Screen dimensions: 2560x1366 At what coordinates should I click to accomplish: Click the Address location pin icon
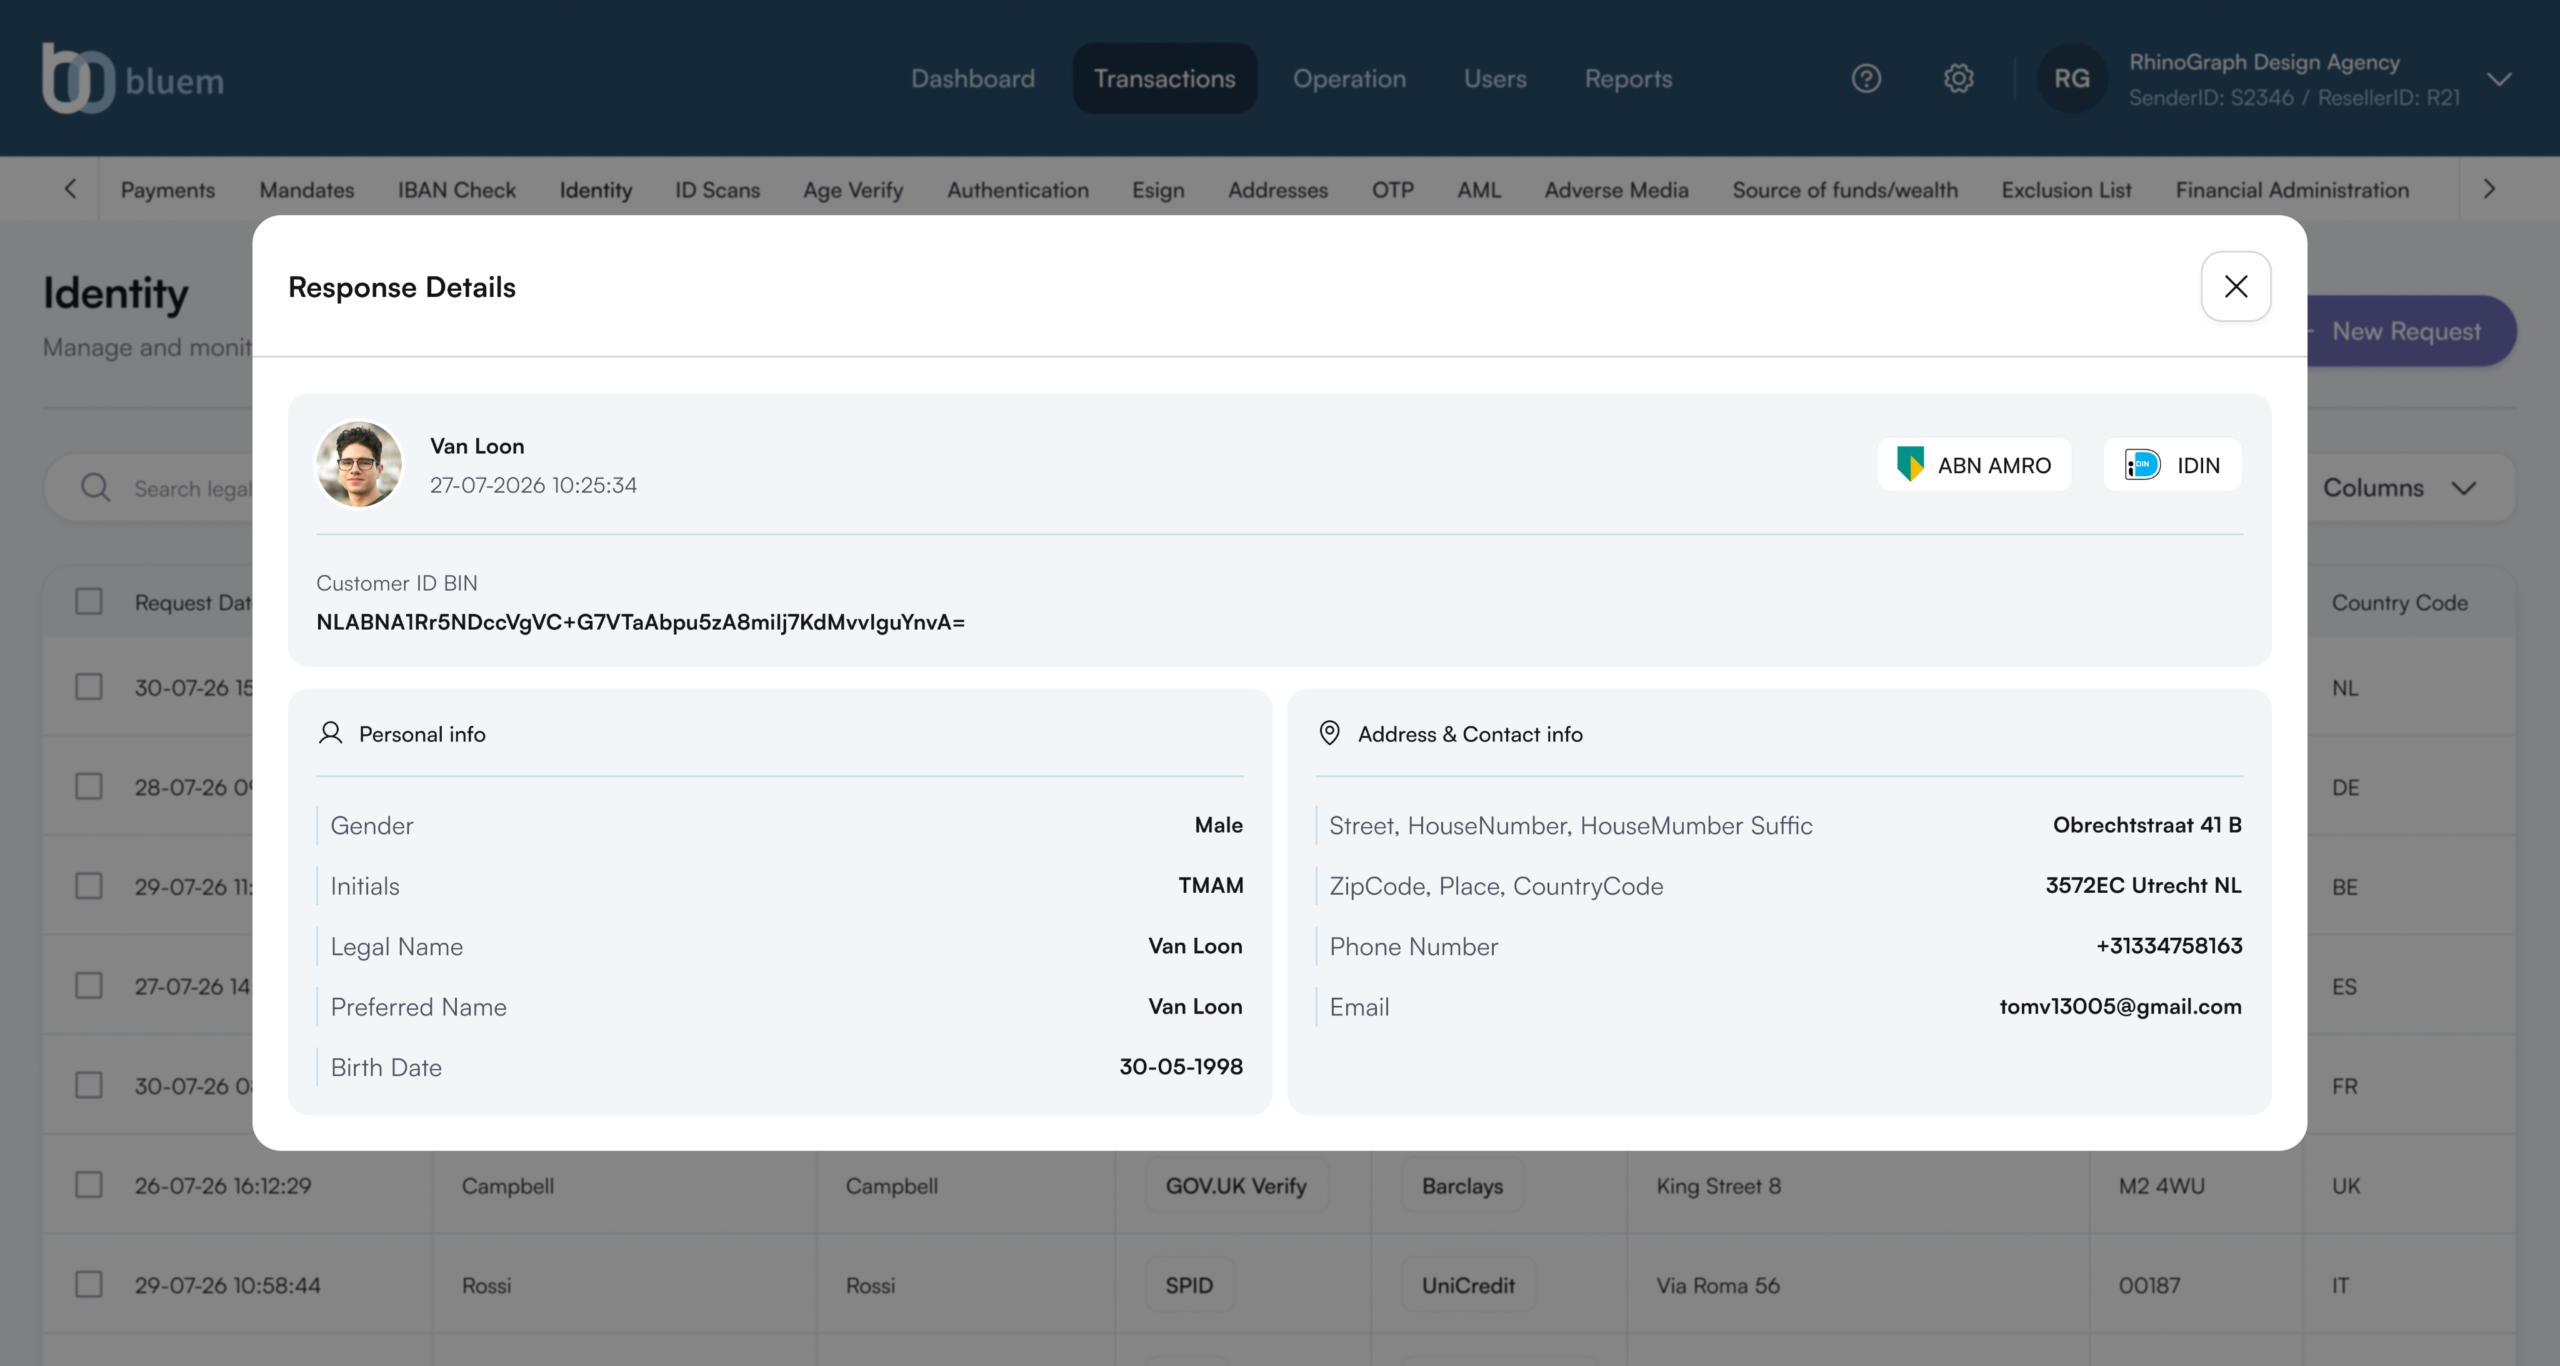[1329, 733]
